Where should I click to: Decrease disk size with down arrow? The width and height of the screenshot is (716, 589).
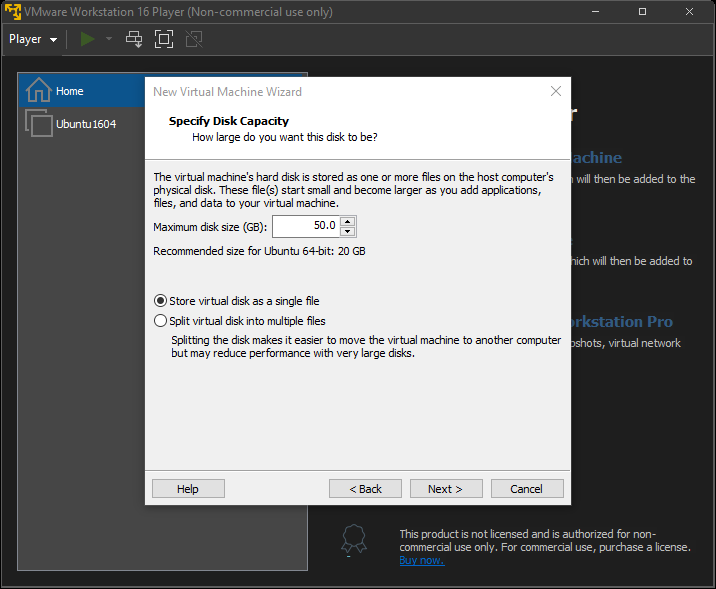[x=348, y=231]
